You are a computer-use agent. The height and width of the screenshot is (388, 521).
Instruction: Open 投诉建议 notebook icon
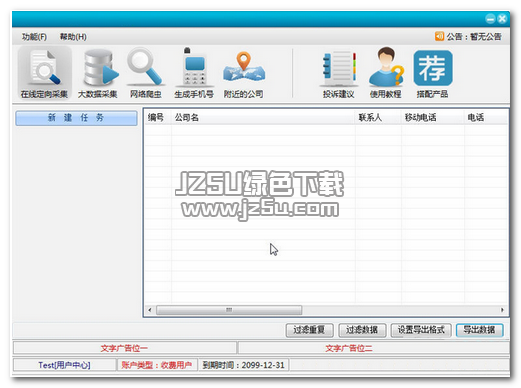(x=338, y=74)
